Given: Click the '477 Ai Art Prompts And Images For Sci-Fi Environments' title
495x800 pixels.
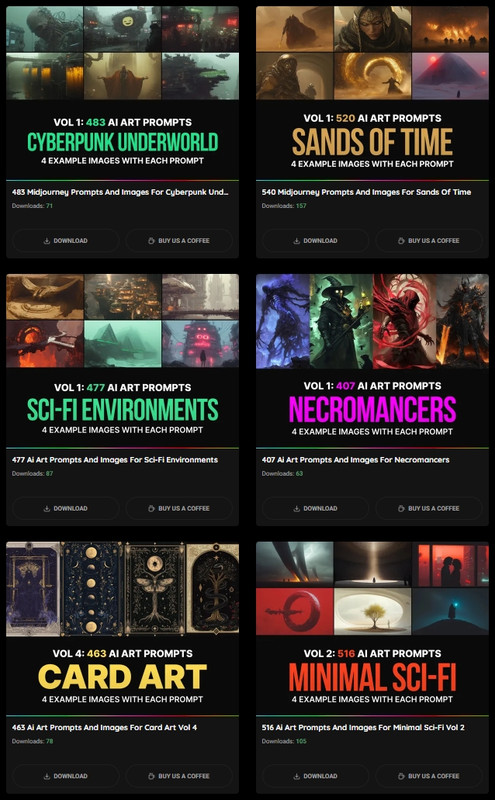Looking at the screenshot, I should (x=115, y=460).
